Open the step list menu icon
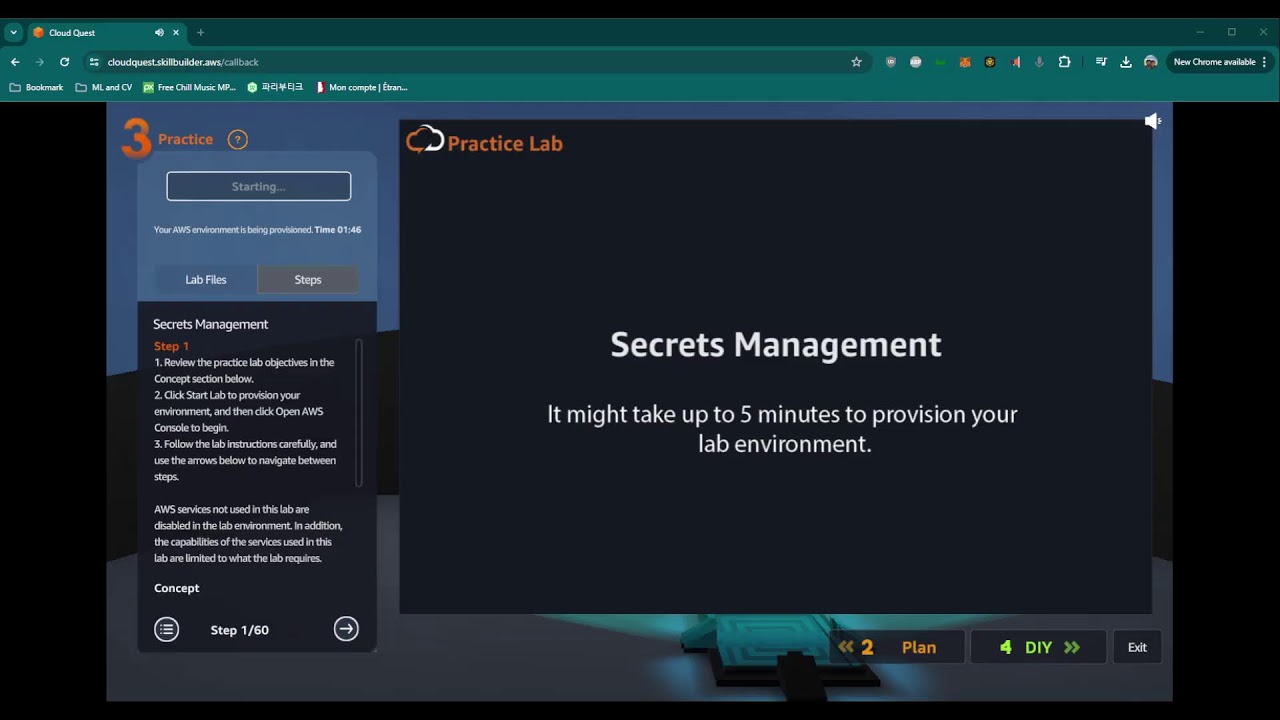 pyautogui.click(x=166, y=629)
